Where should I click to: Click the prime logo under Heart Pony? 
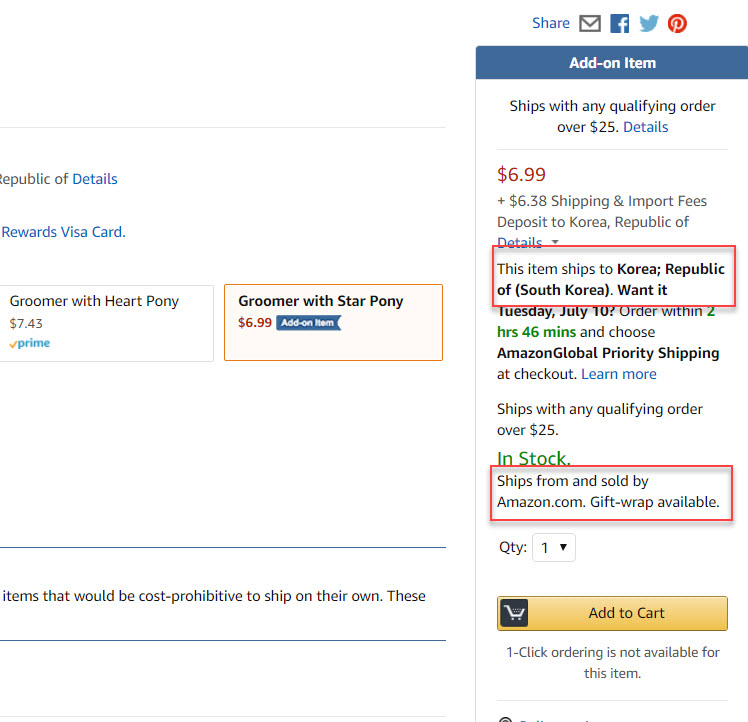point(30,343)
